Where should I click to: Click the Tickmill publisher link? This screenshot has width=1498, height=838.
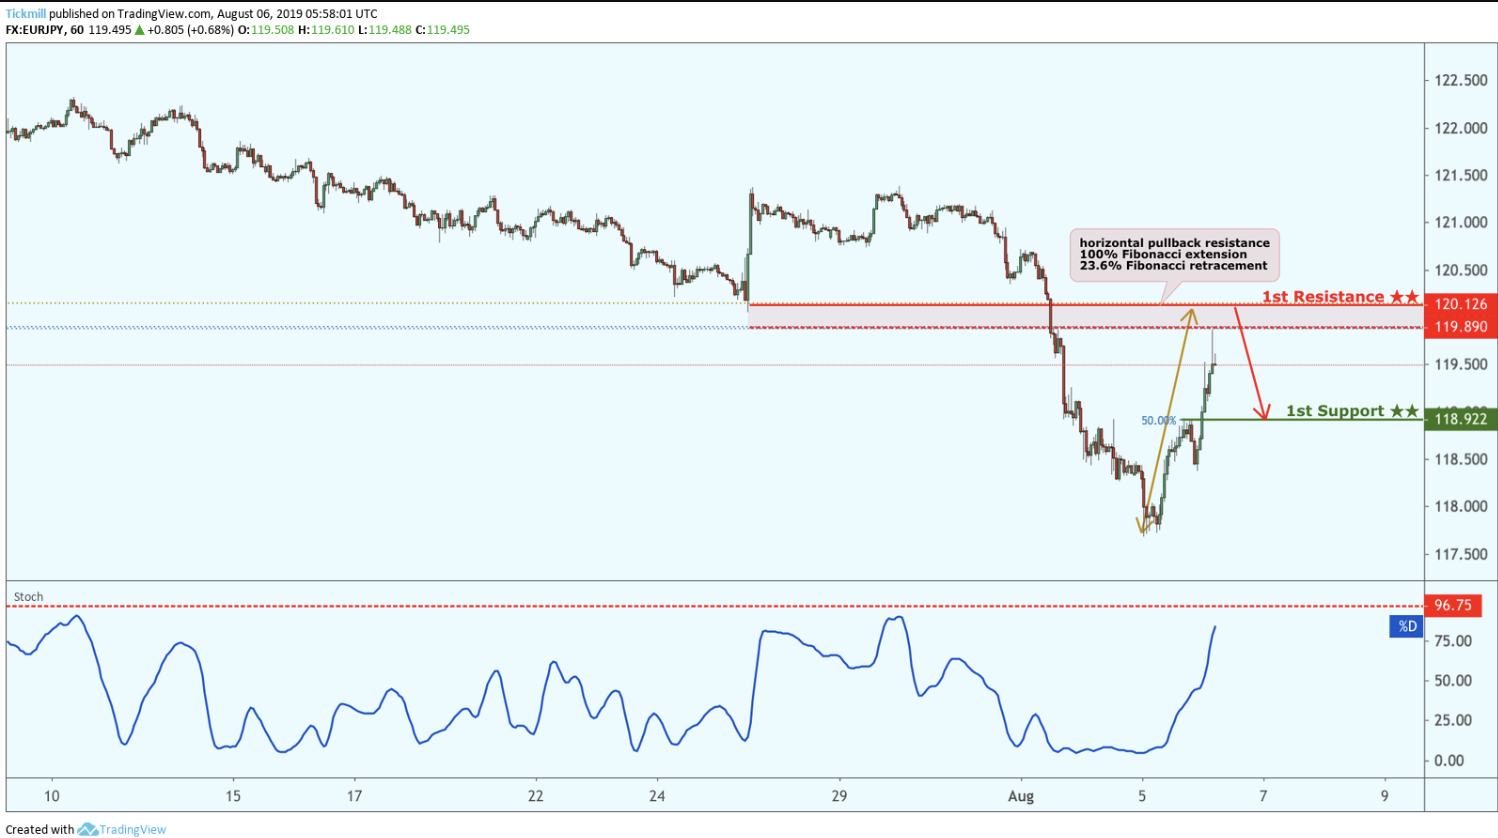click(x=26, y=14)
